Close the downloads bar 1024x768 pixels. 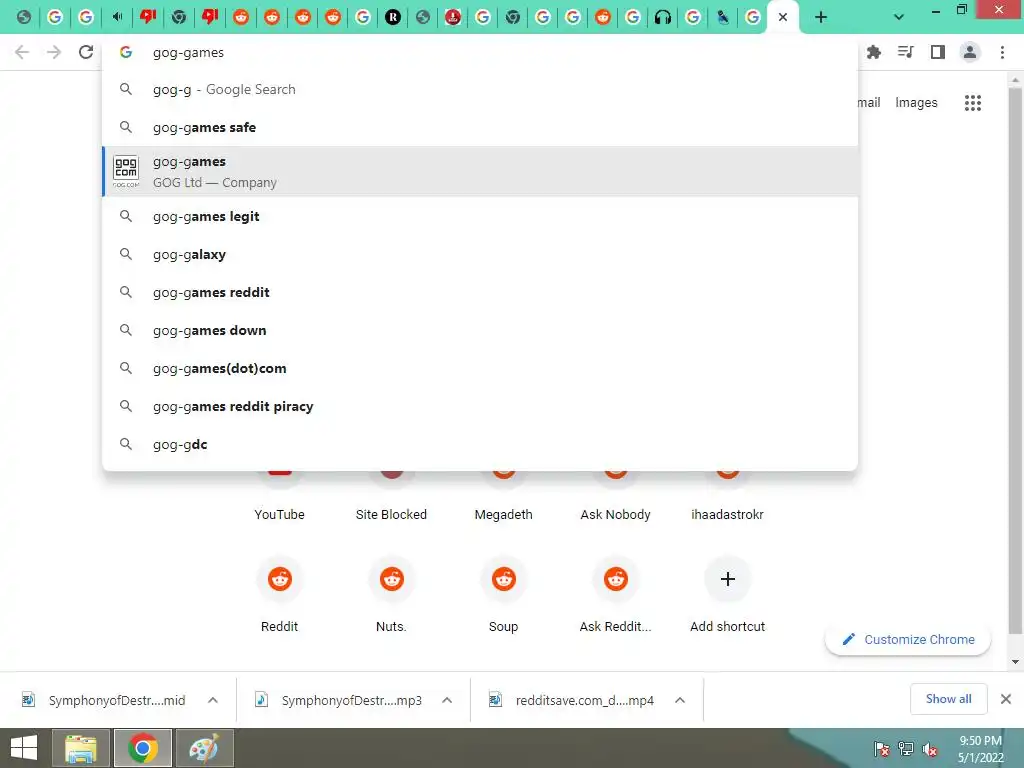[1006, 699]
